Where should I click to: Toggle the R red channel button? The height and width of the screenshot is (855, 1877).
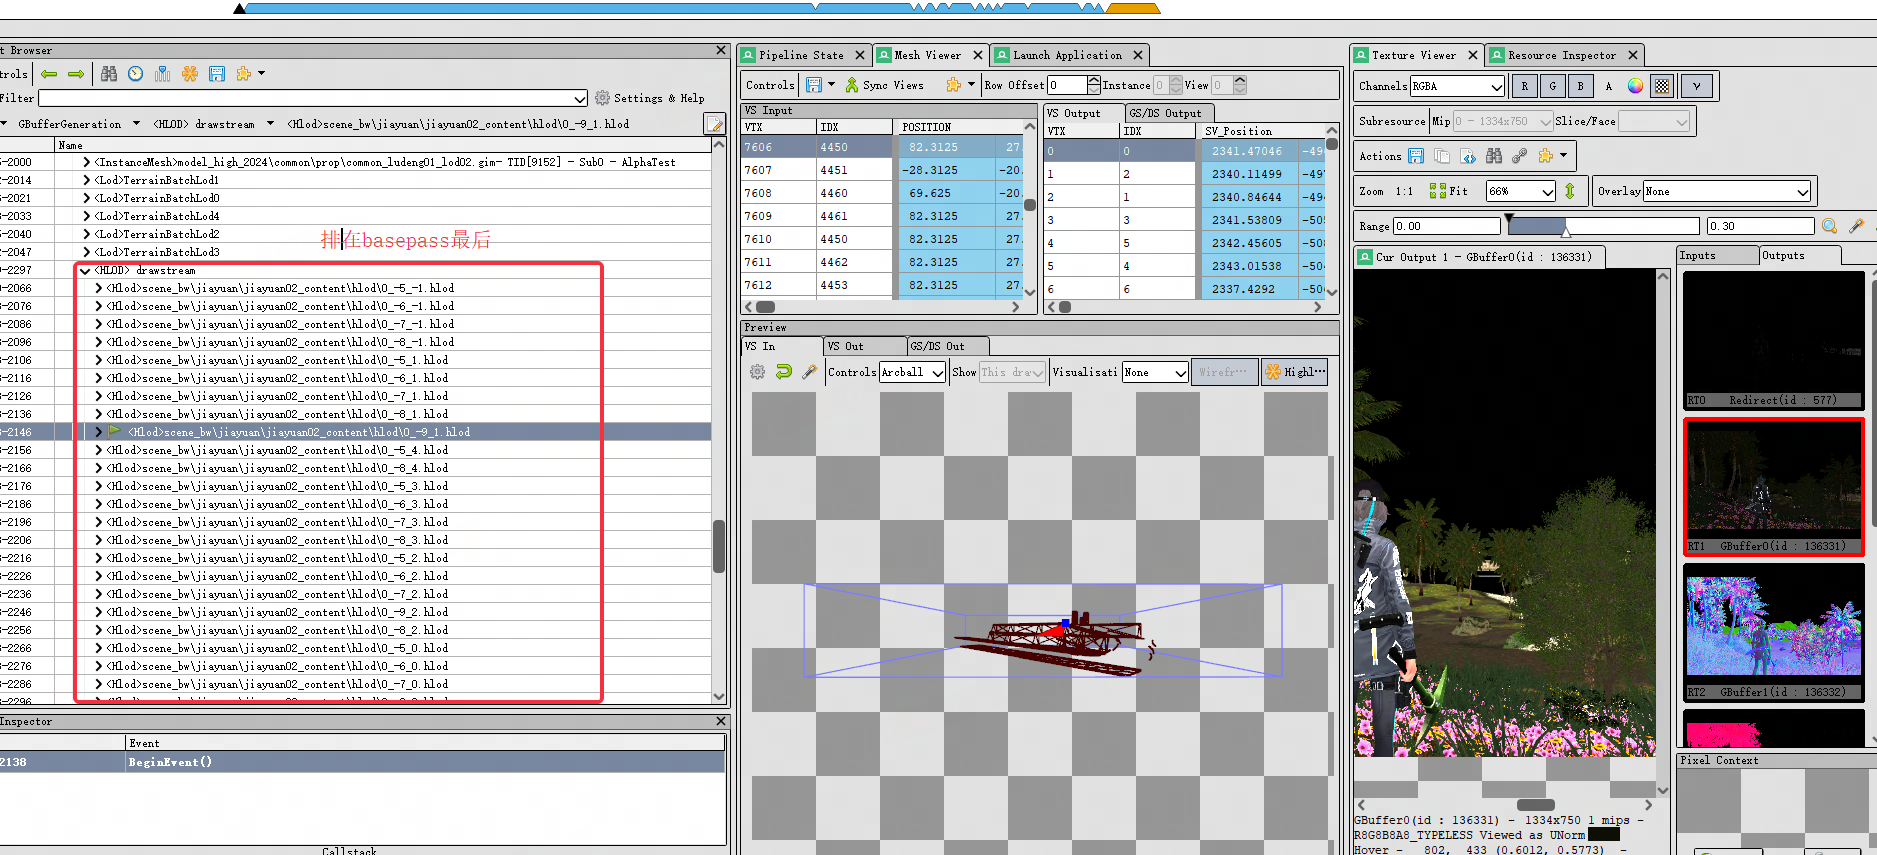1525,86
